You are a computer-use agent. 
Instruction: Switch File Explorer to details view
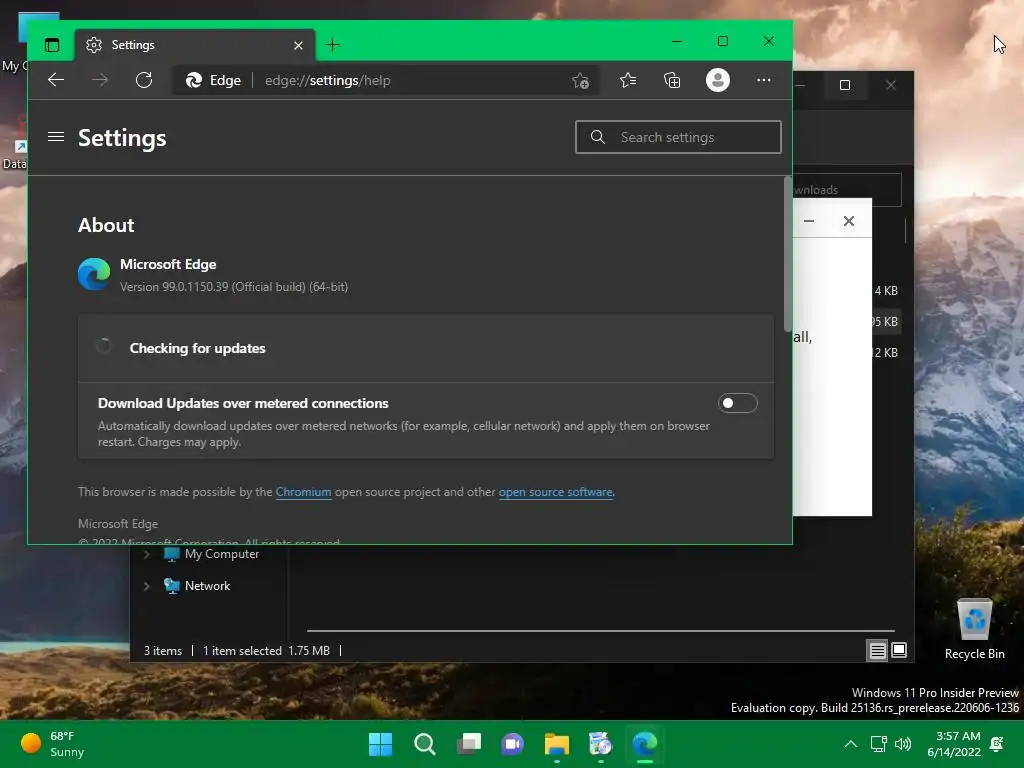(877, 650)
